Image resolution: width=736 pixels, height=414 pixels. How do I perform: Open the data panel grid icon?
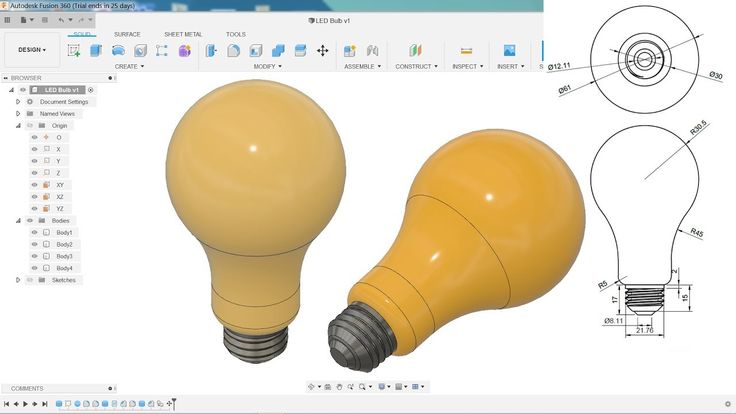point(7,20)
